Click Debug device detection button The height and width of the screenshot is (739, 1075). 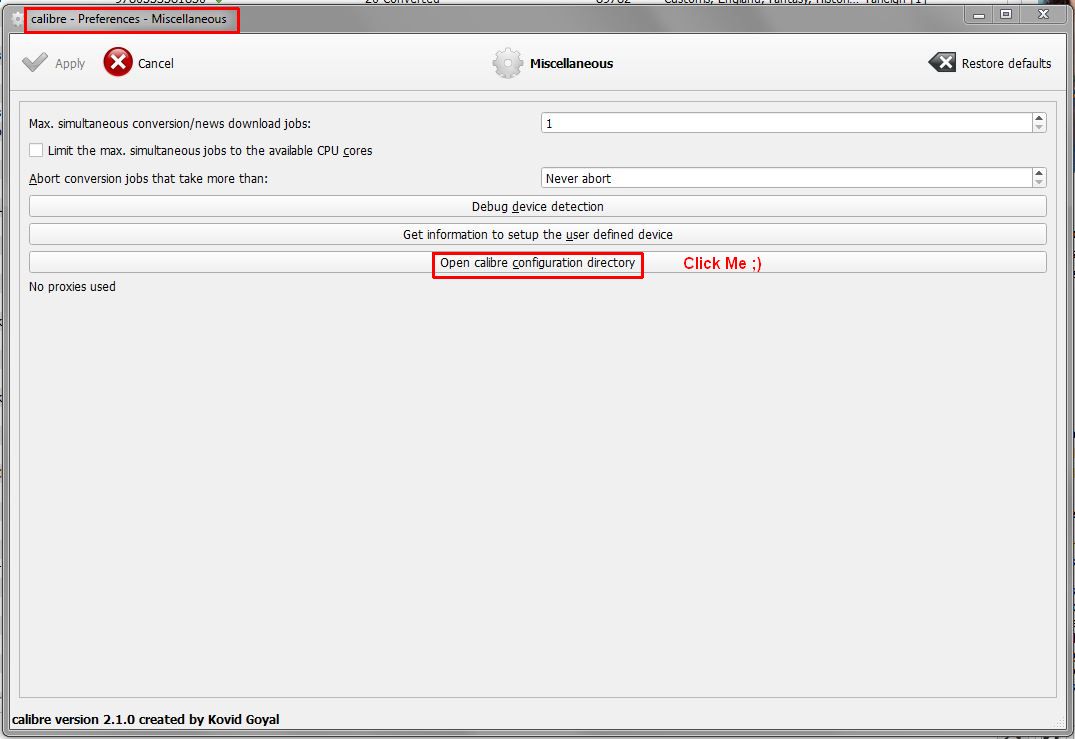pos(538,206)
